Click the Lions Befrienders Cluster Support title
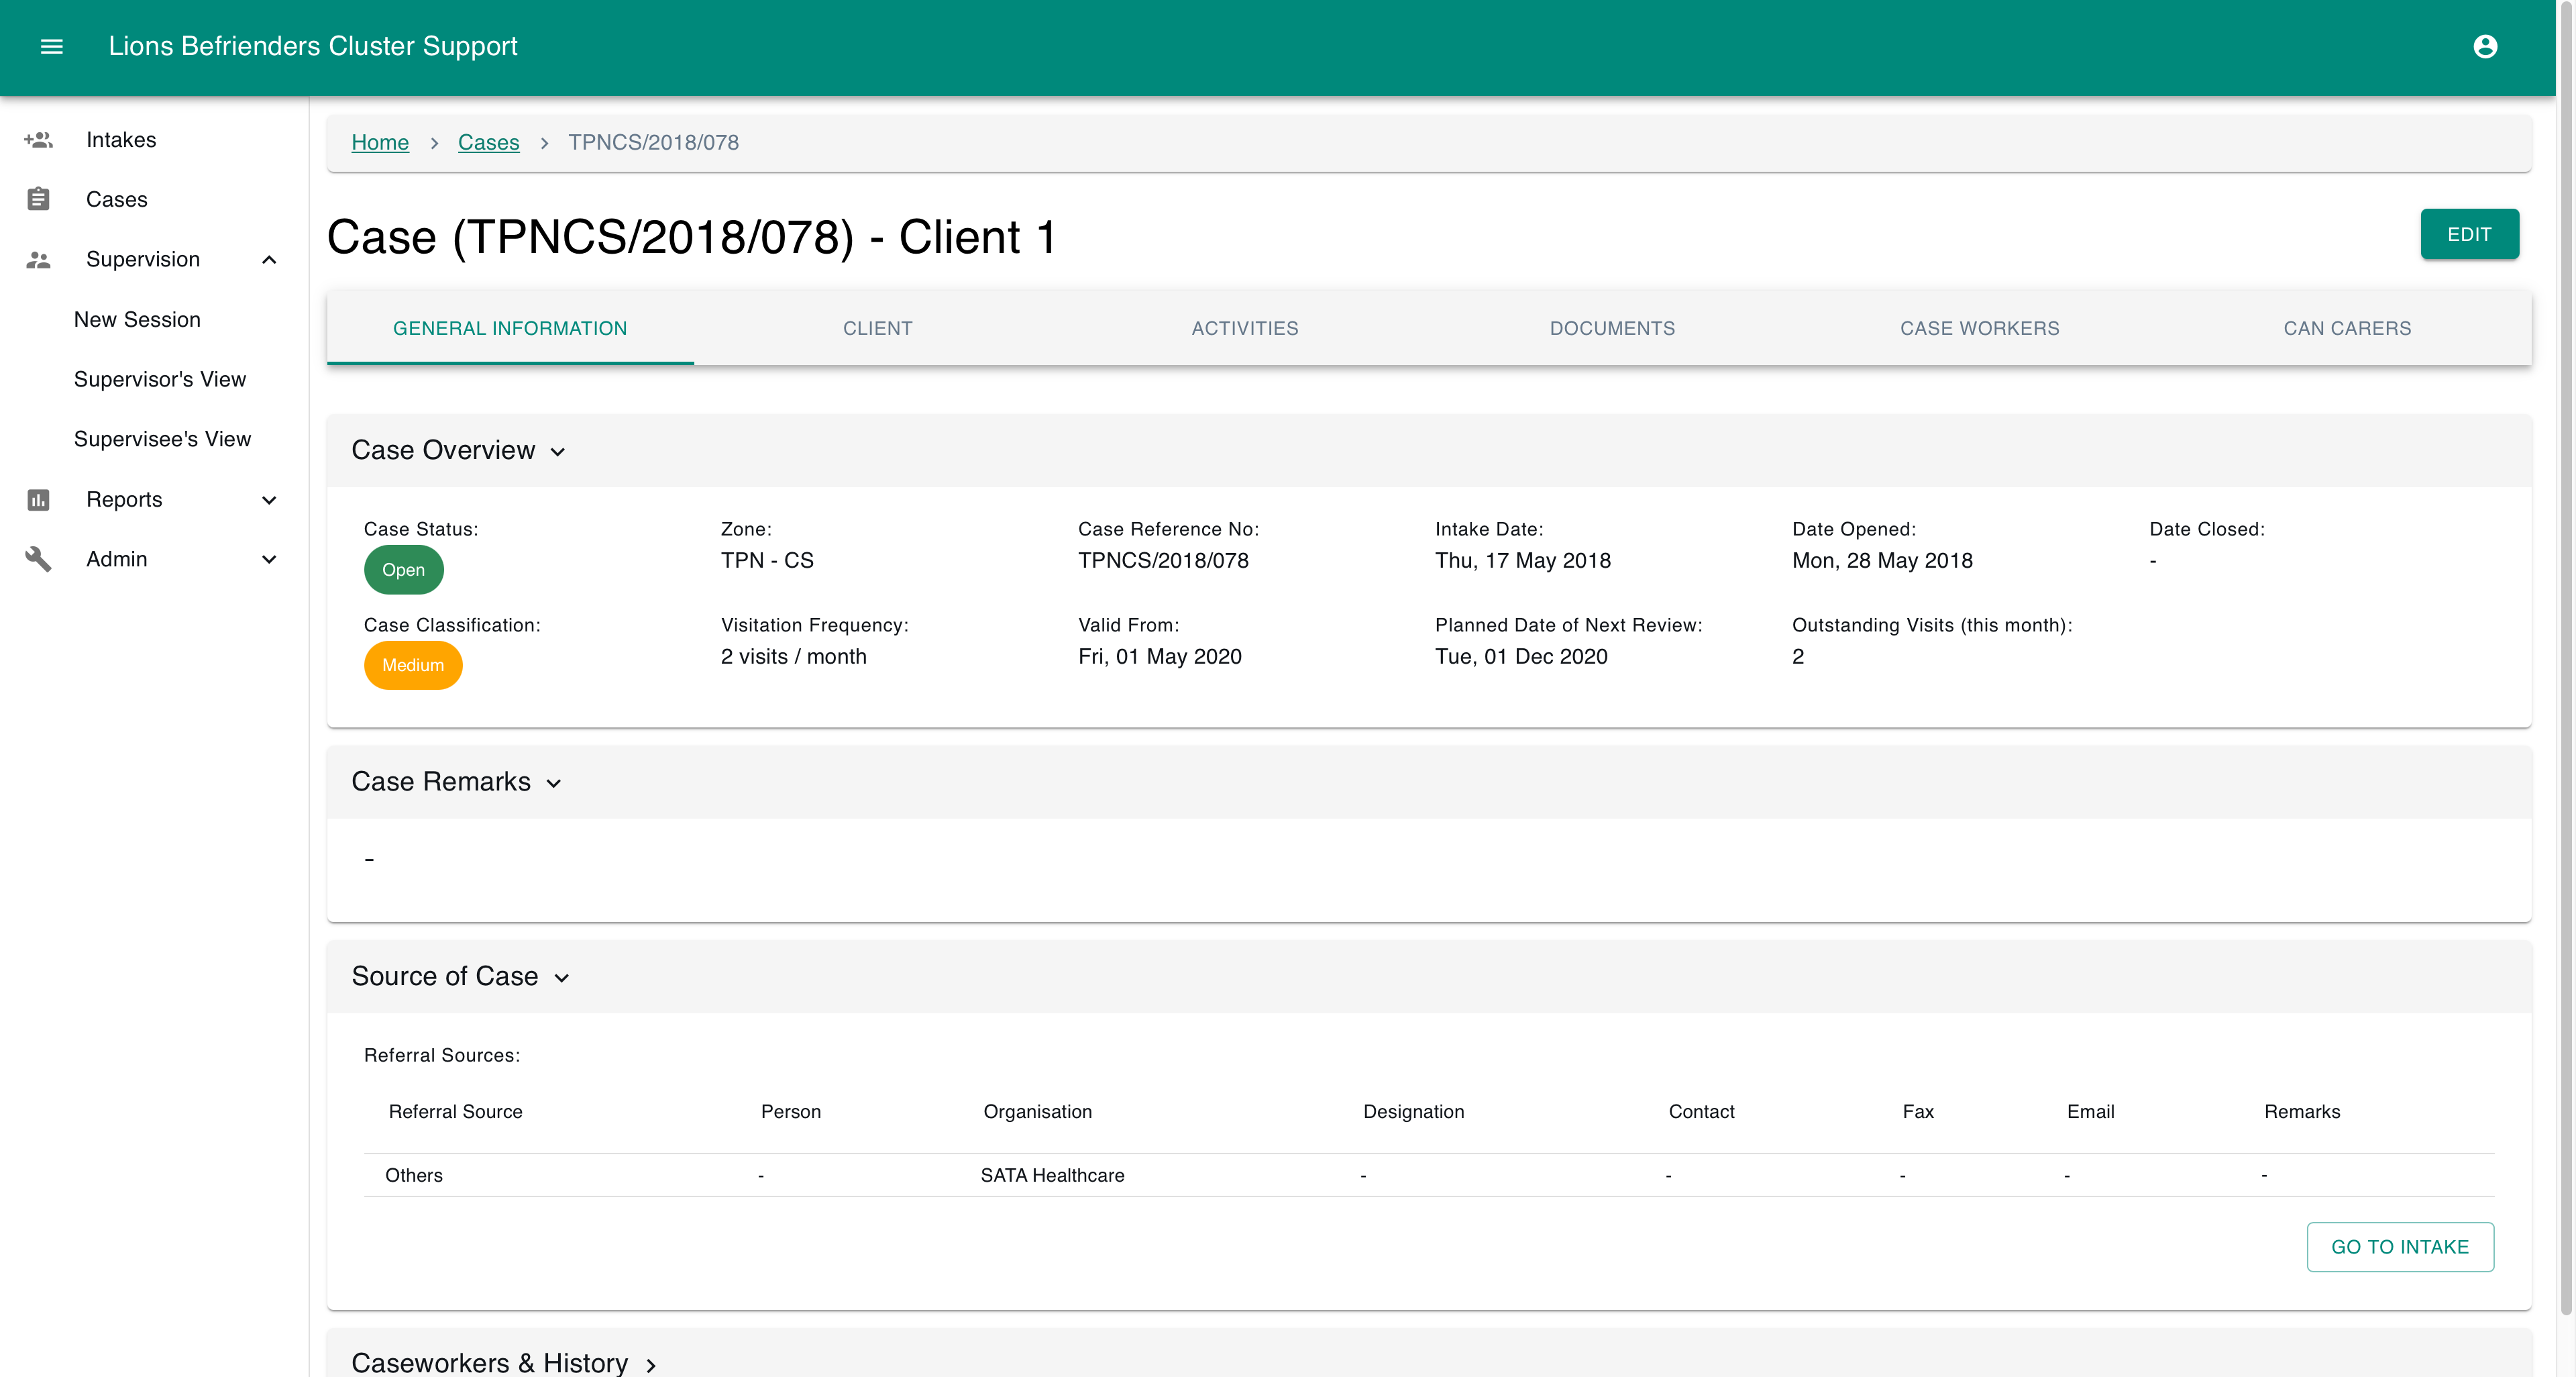 click(x=313, y=46)
